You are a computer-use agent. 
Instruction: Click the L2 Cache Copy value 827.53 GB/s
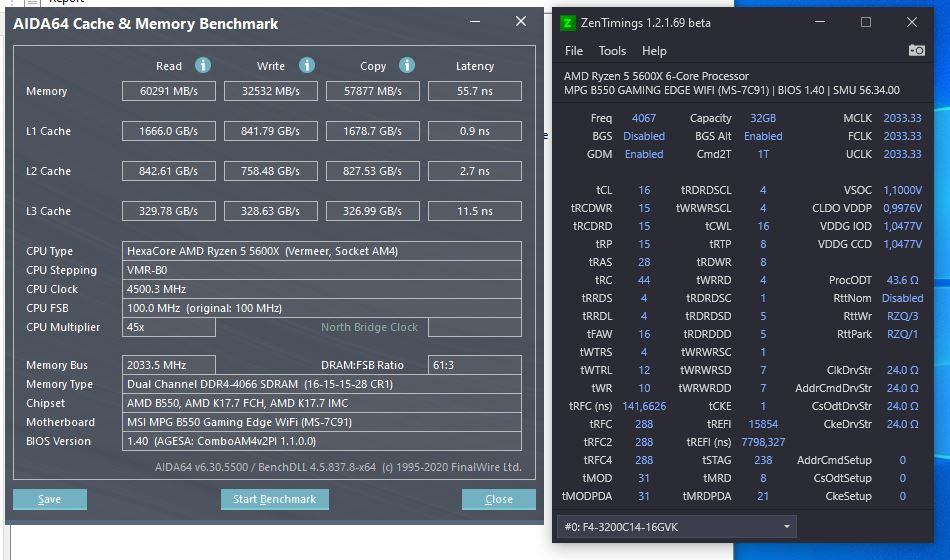click(373, 171)
